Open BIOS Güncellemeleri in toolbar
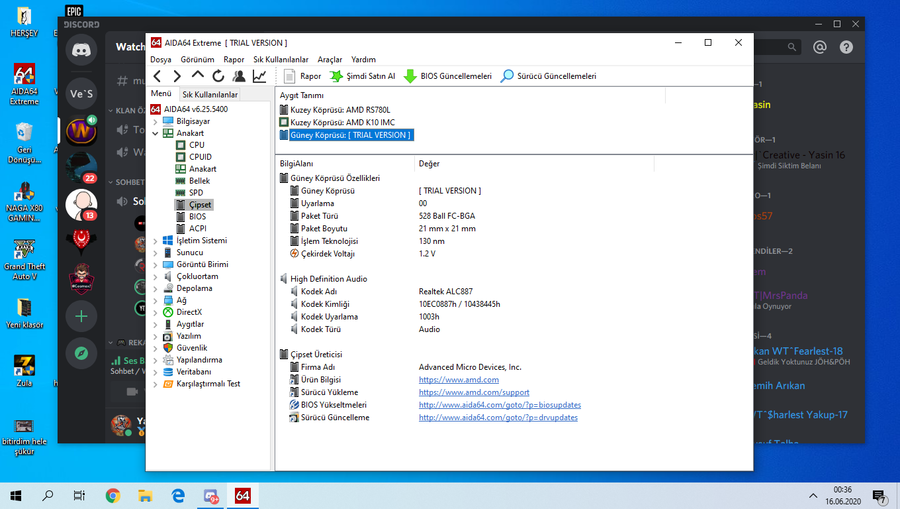The image size is (900, 509). point(448,76)
